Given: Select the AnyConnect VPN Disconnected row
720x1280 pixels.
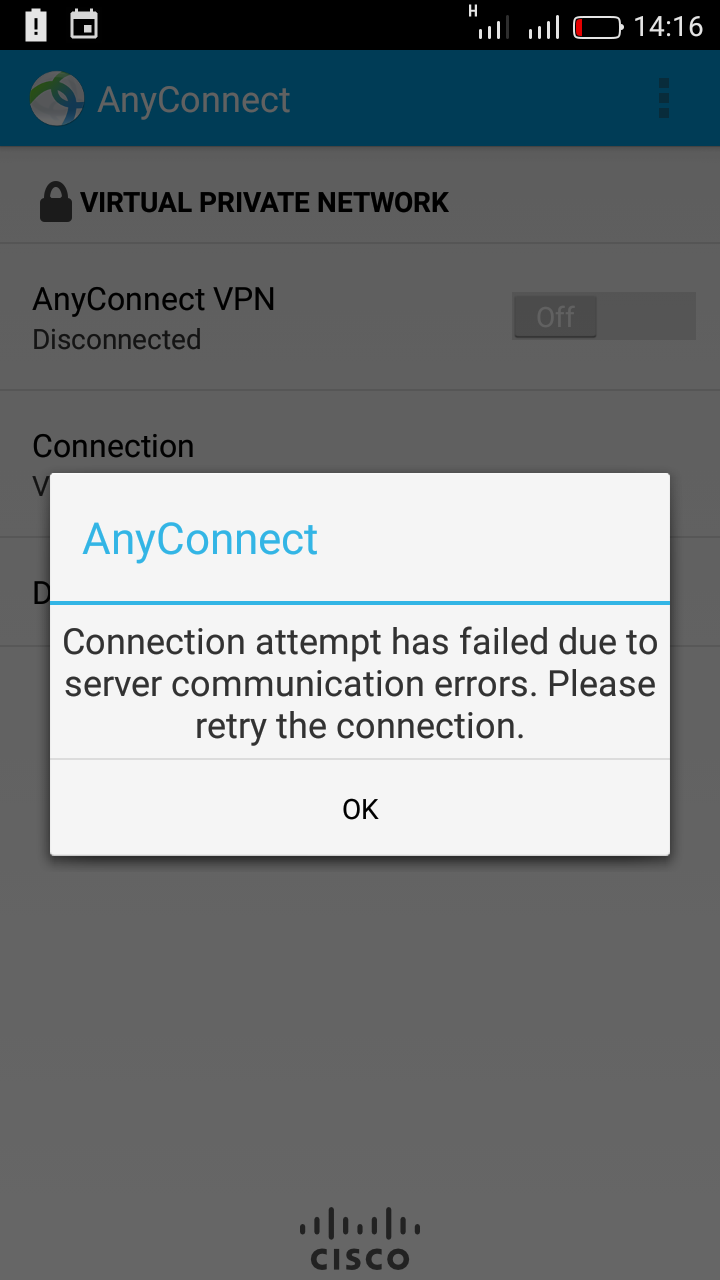Looking at the screenshot, I should 360,317.
